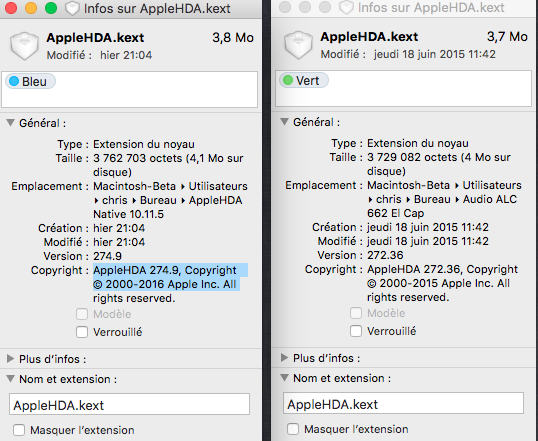Viewport: 538px width, 441px height.
Task: Click right window title Infos sur AppleHDA.kext
Action: [x=431, y=8]
